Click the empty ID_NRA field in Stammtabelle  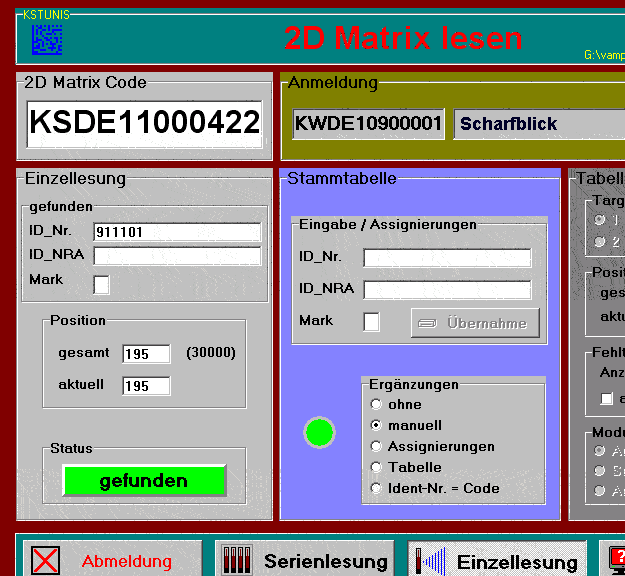446,290
